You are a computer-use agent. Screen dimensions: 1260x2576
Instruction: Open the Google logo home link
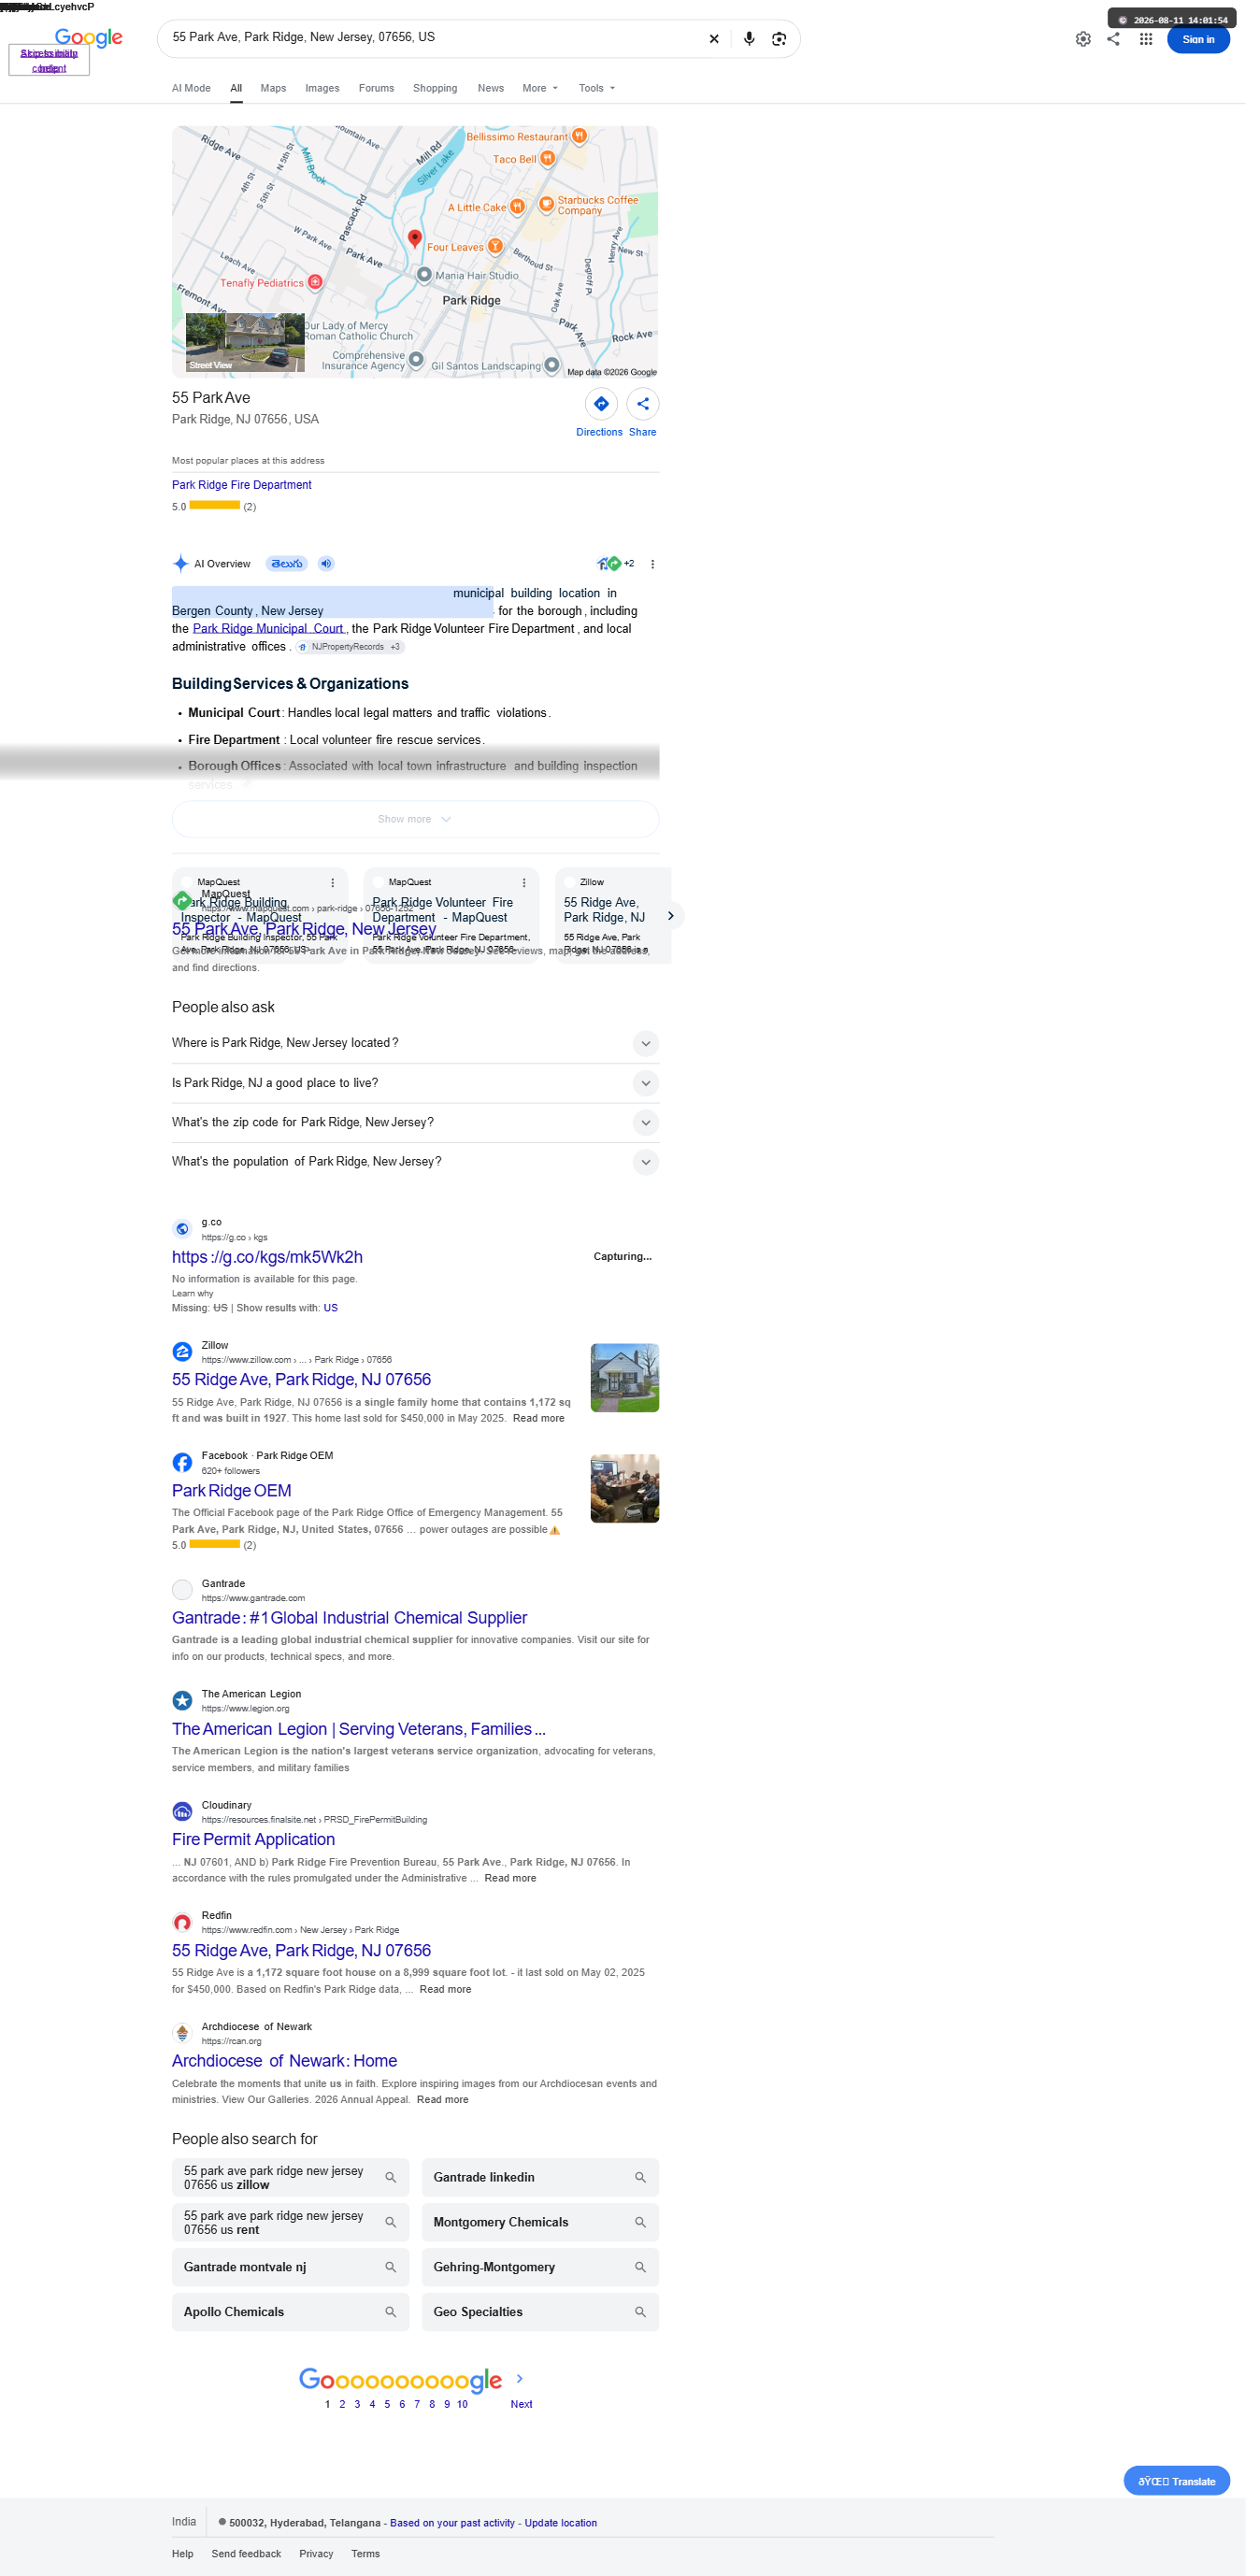[89, 38]
